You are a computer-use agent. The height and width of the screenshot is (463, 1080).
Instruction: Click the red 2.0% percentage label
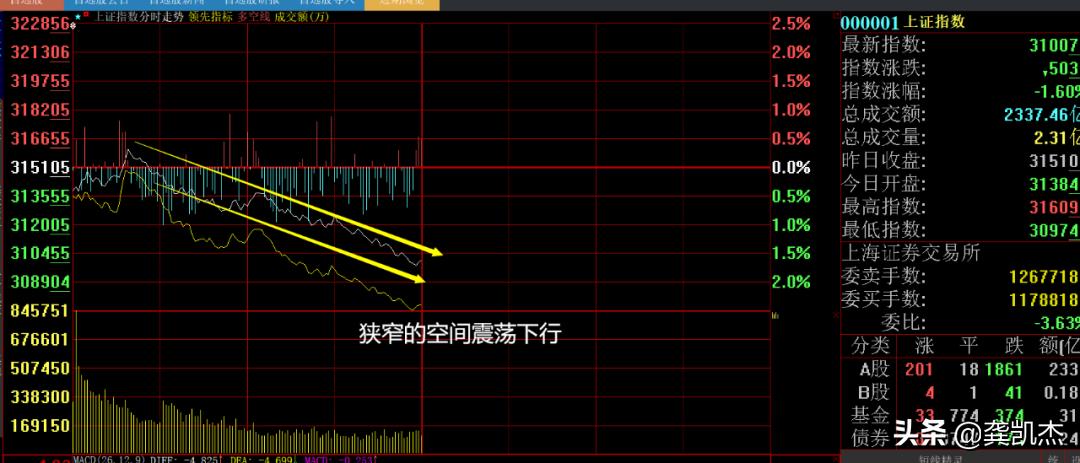point(791,52)
